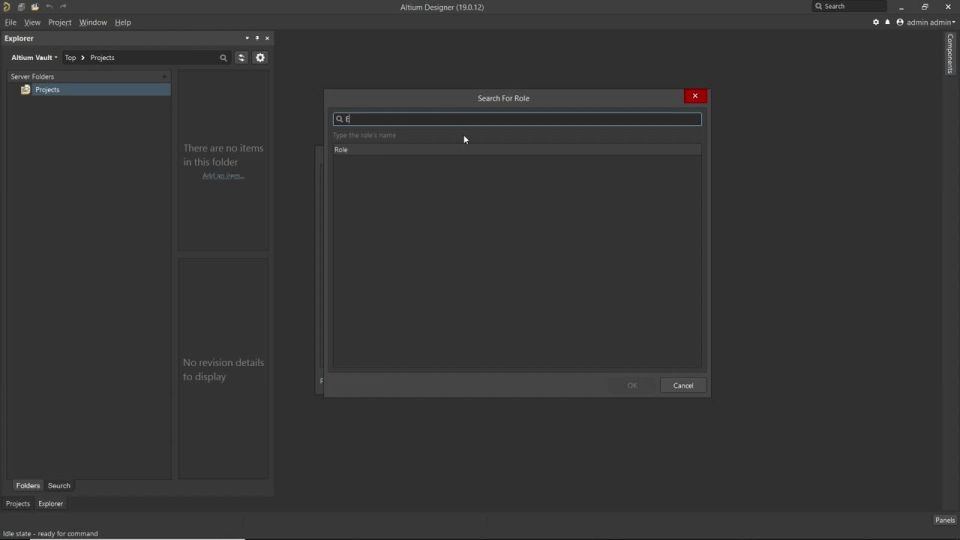Screen dimensions: 960x540
Task: Select the Projects folder icon in tree
Action: [x=26, y=89]
